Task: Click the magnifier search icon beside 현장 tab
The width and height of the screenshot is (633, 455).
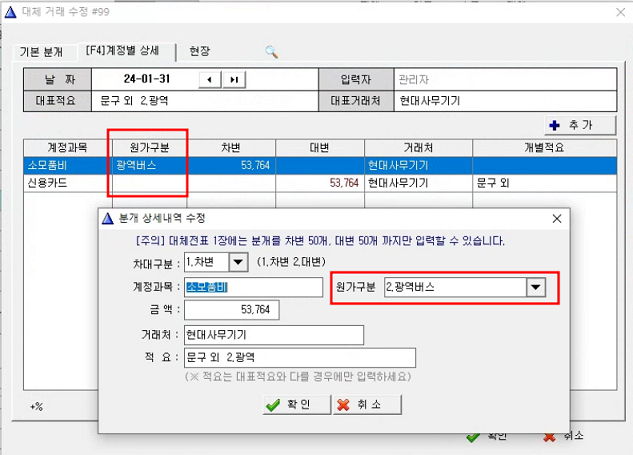Action: (271, 51)
